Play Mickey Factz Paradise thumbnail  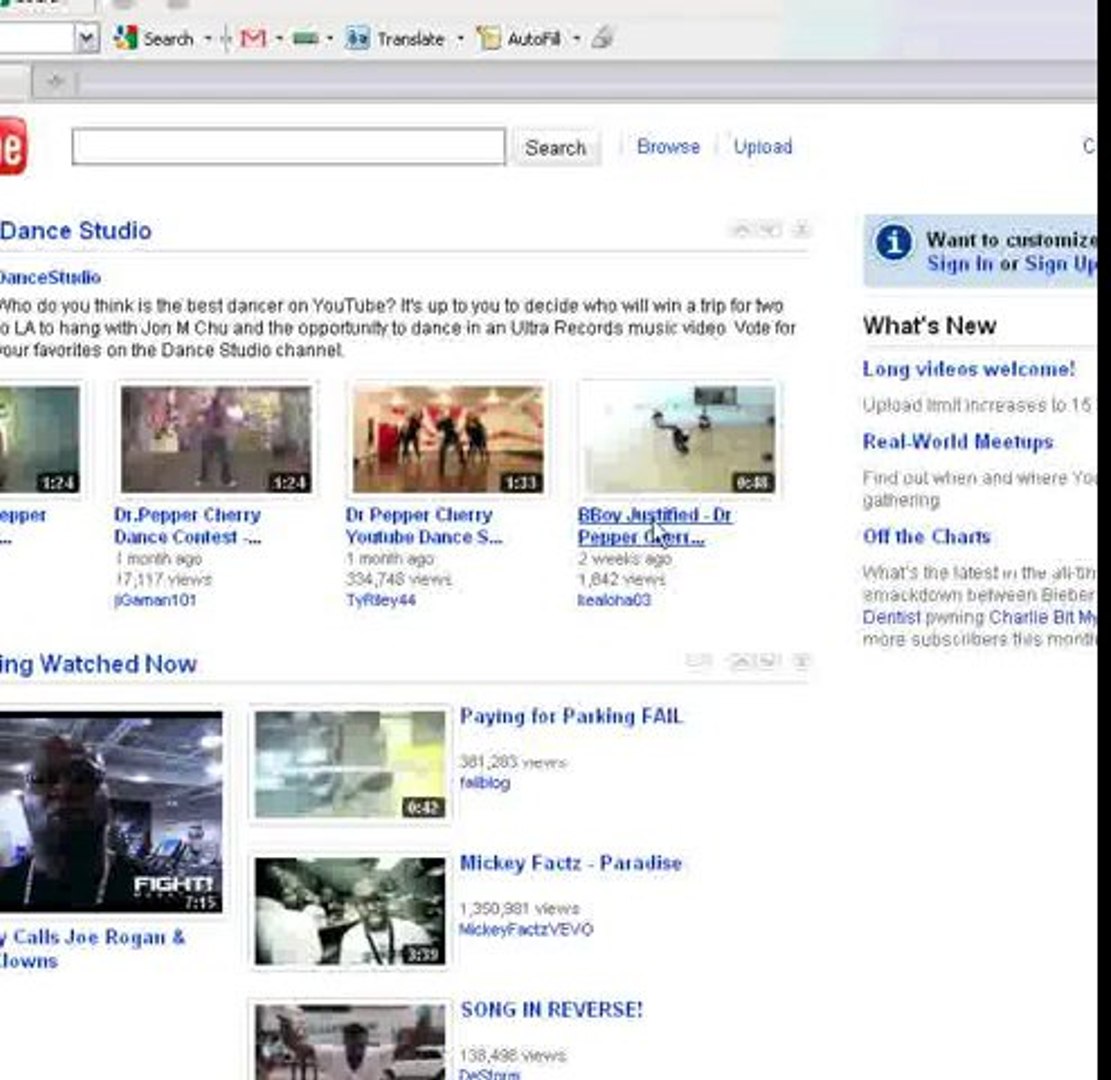tap(350, 911)
